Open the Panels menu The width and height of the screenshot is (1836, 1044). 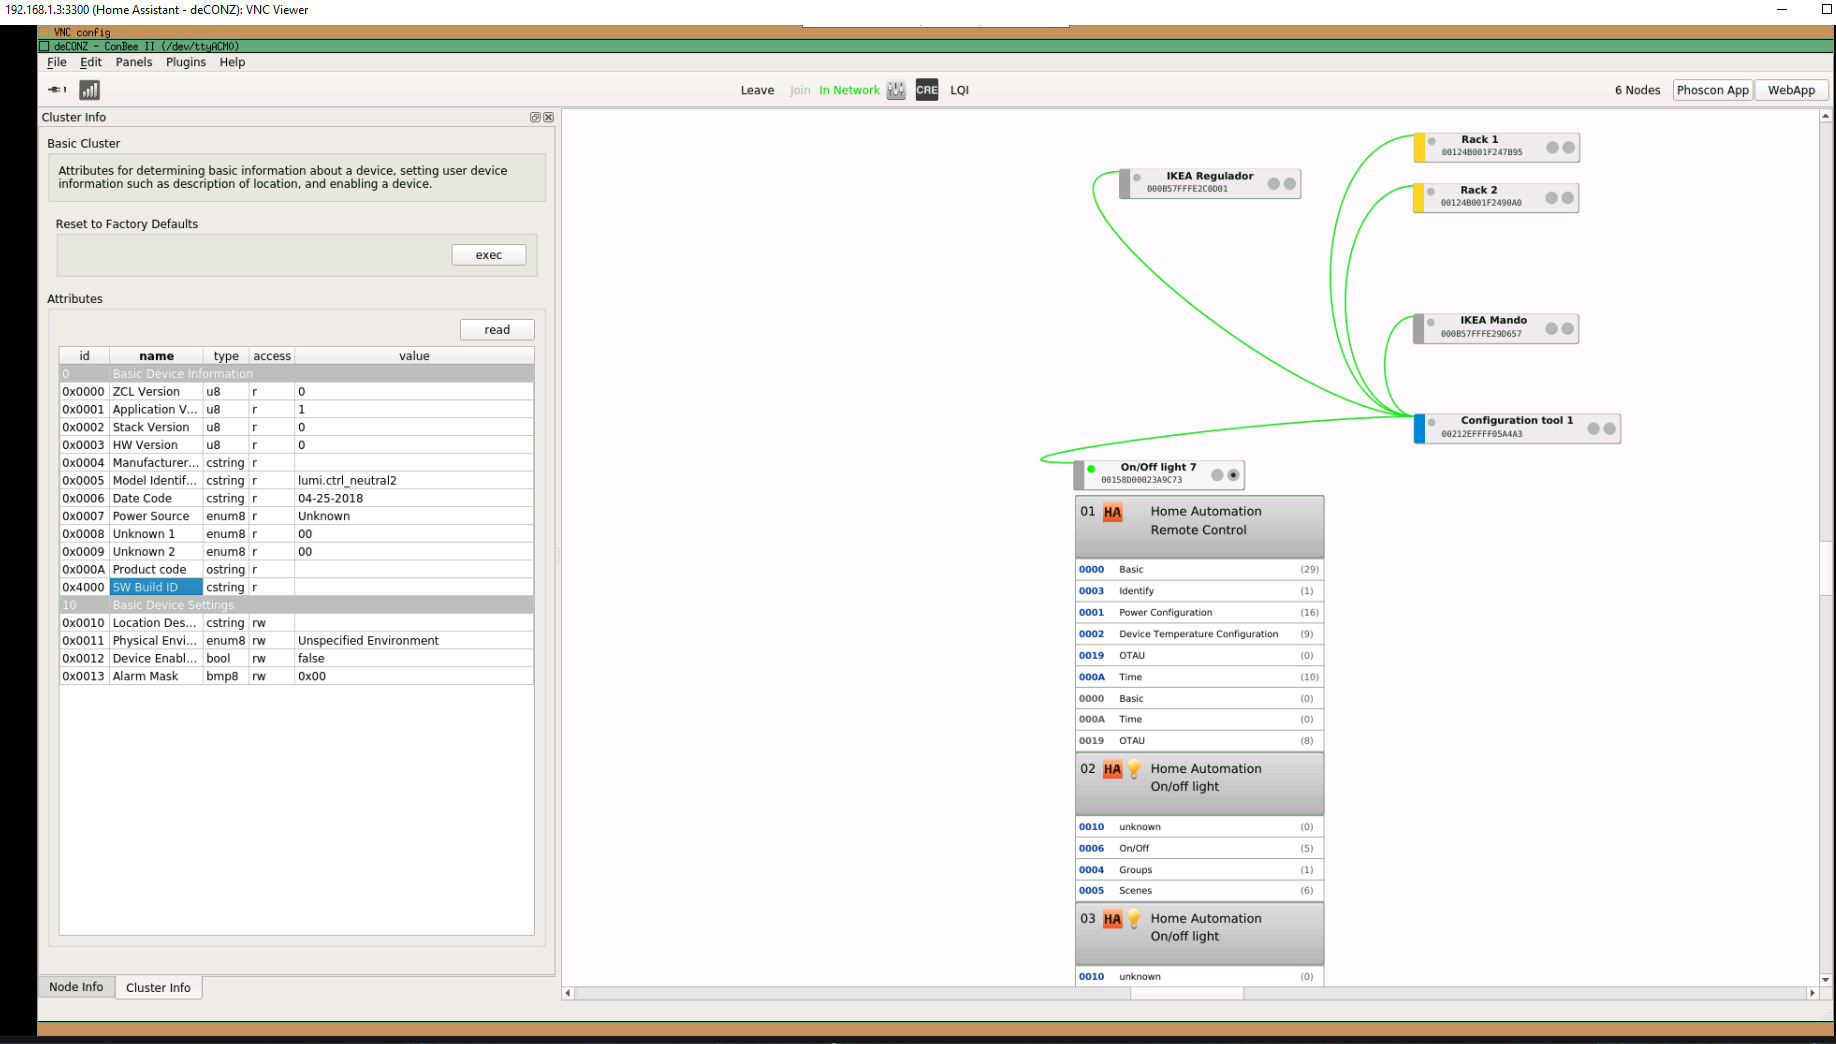click(133, 62)
